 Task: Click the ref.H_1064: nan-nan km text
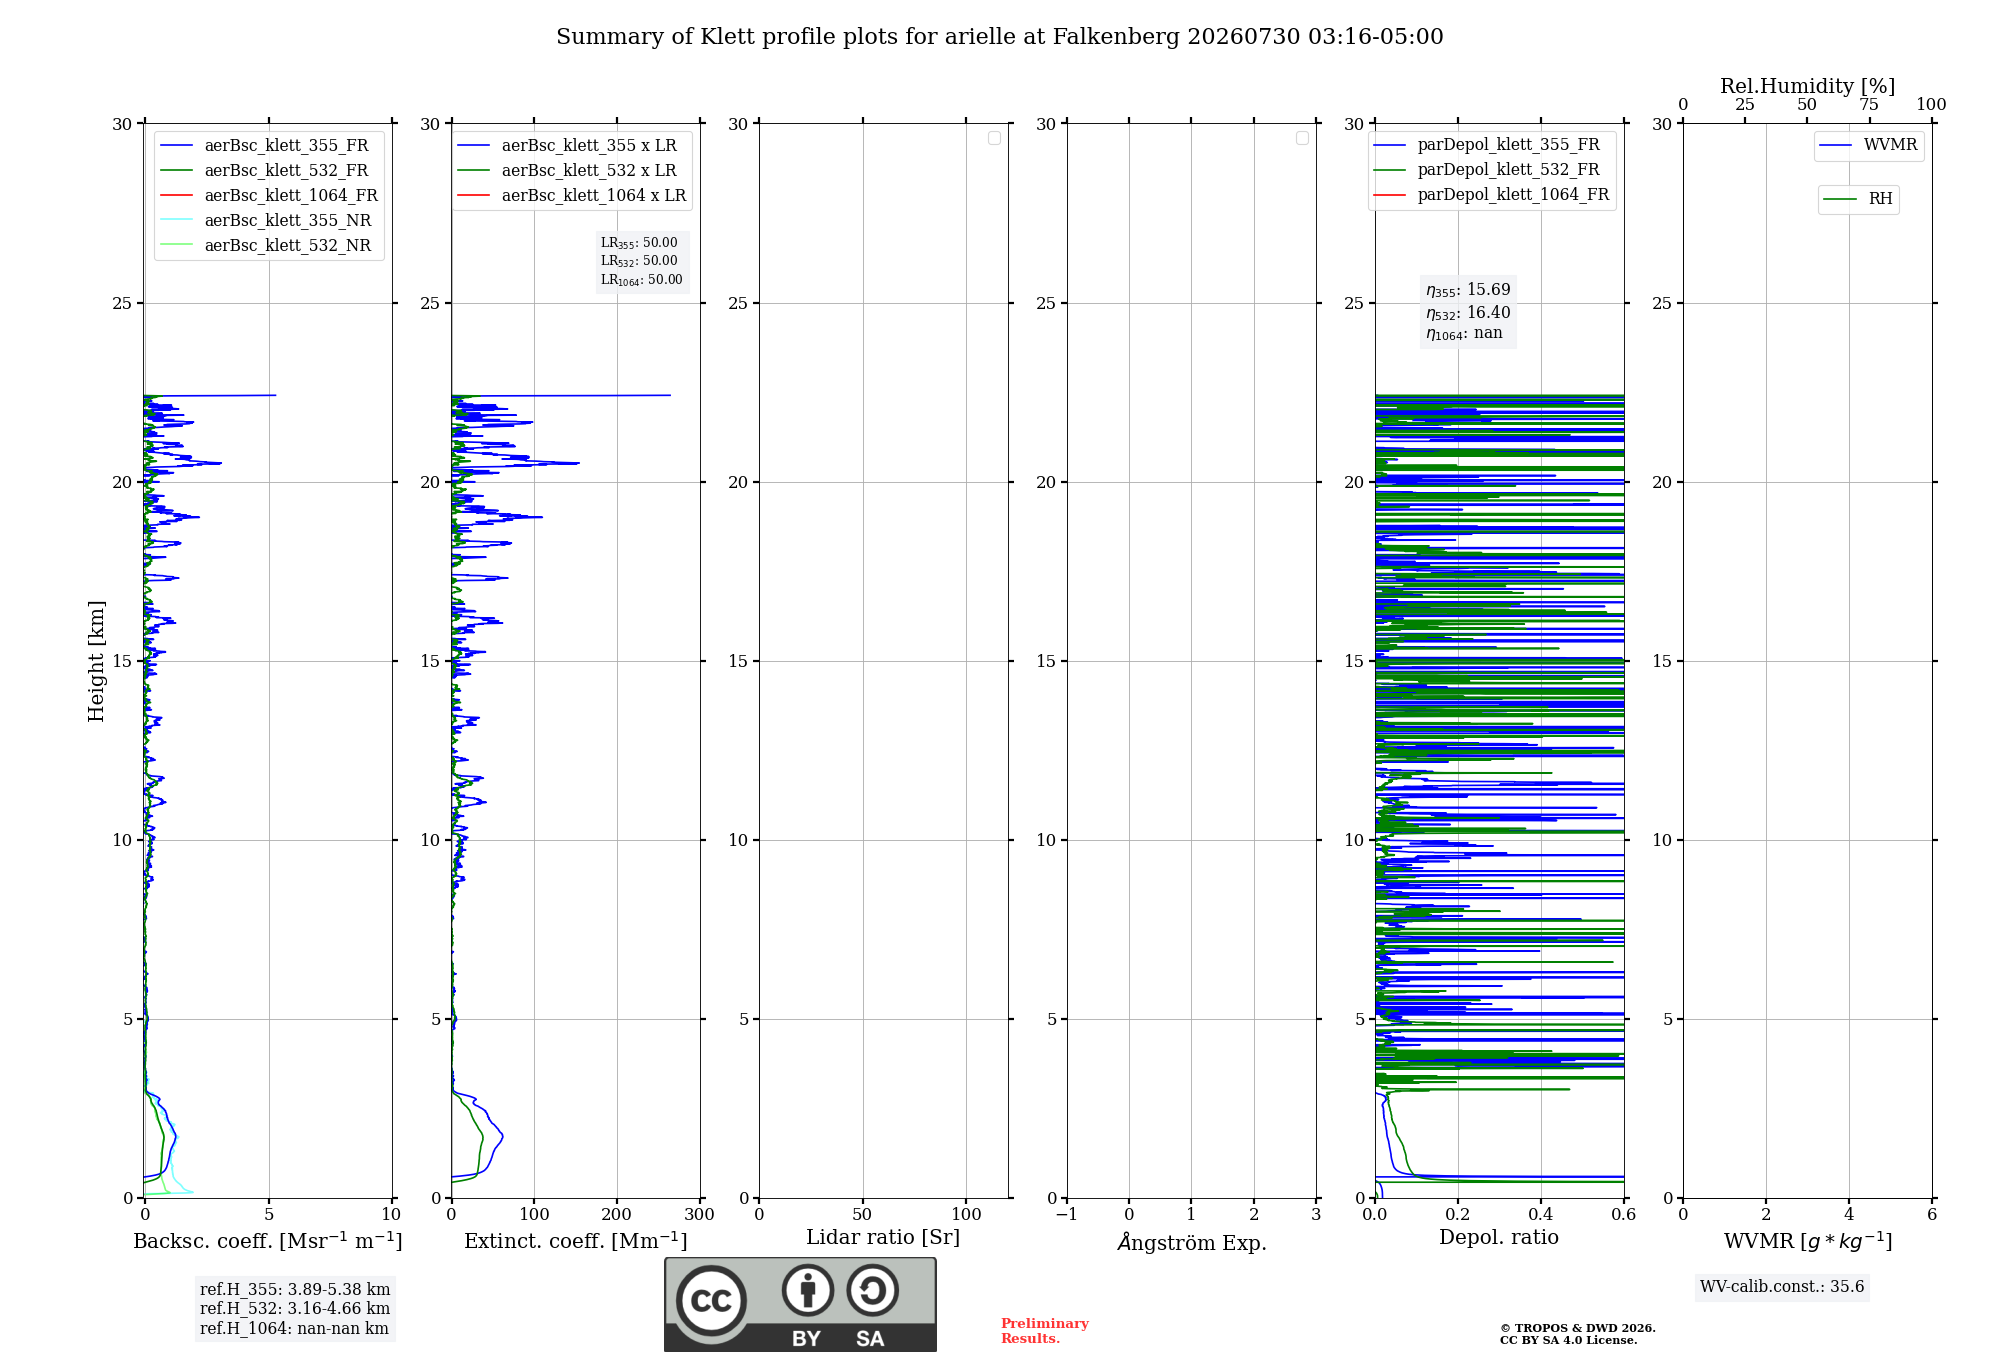pyautogui.click(x=294, y=1329)
